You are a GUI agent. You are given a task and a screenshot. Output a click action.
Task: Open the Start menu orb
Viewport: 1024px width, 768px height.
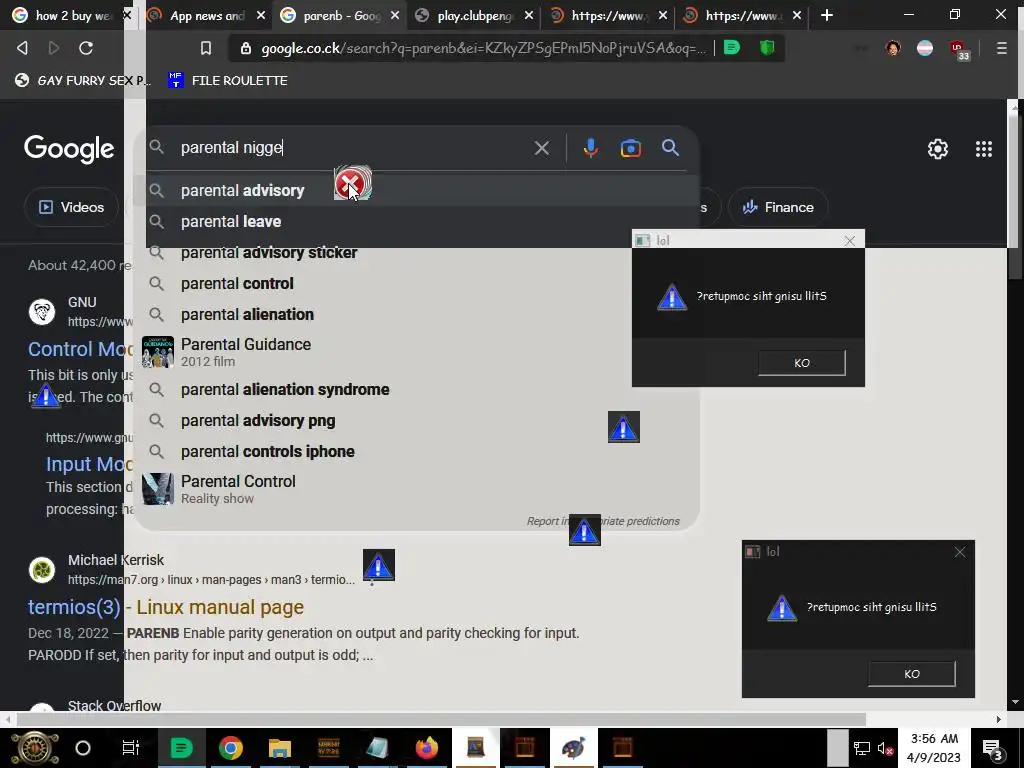35,748
